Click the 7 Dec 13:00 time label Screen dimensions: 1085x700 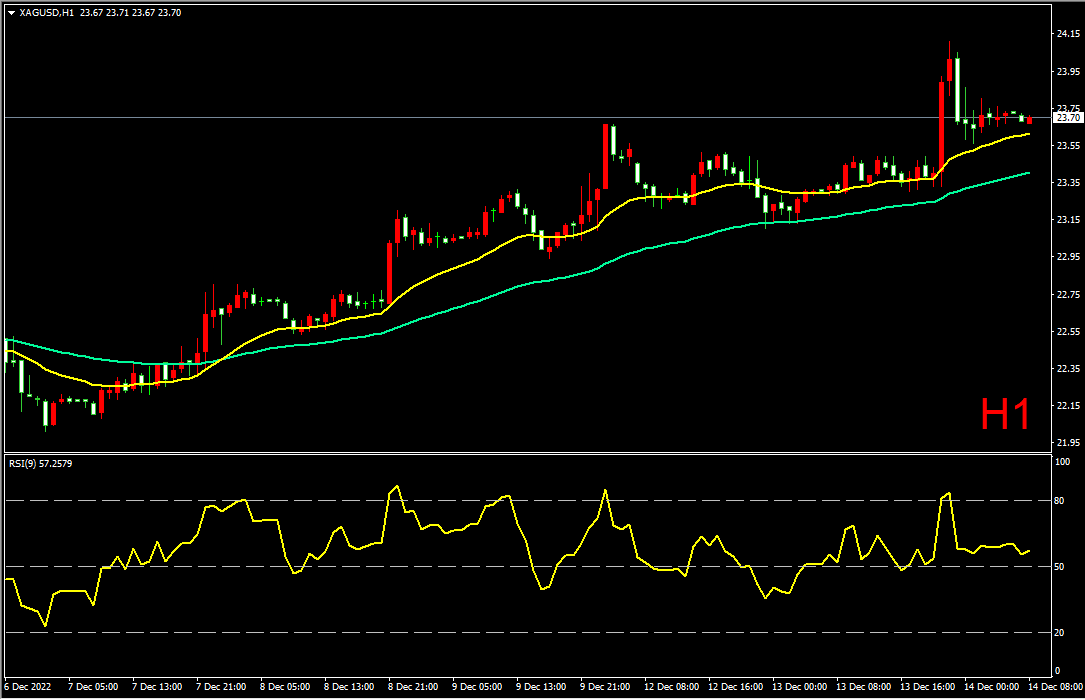pos(157,687)
